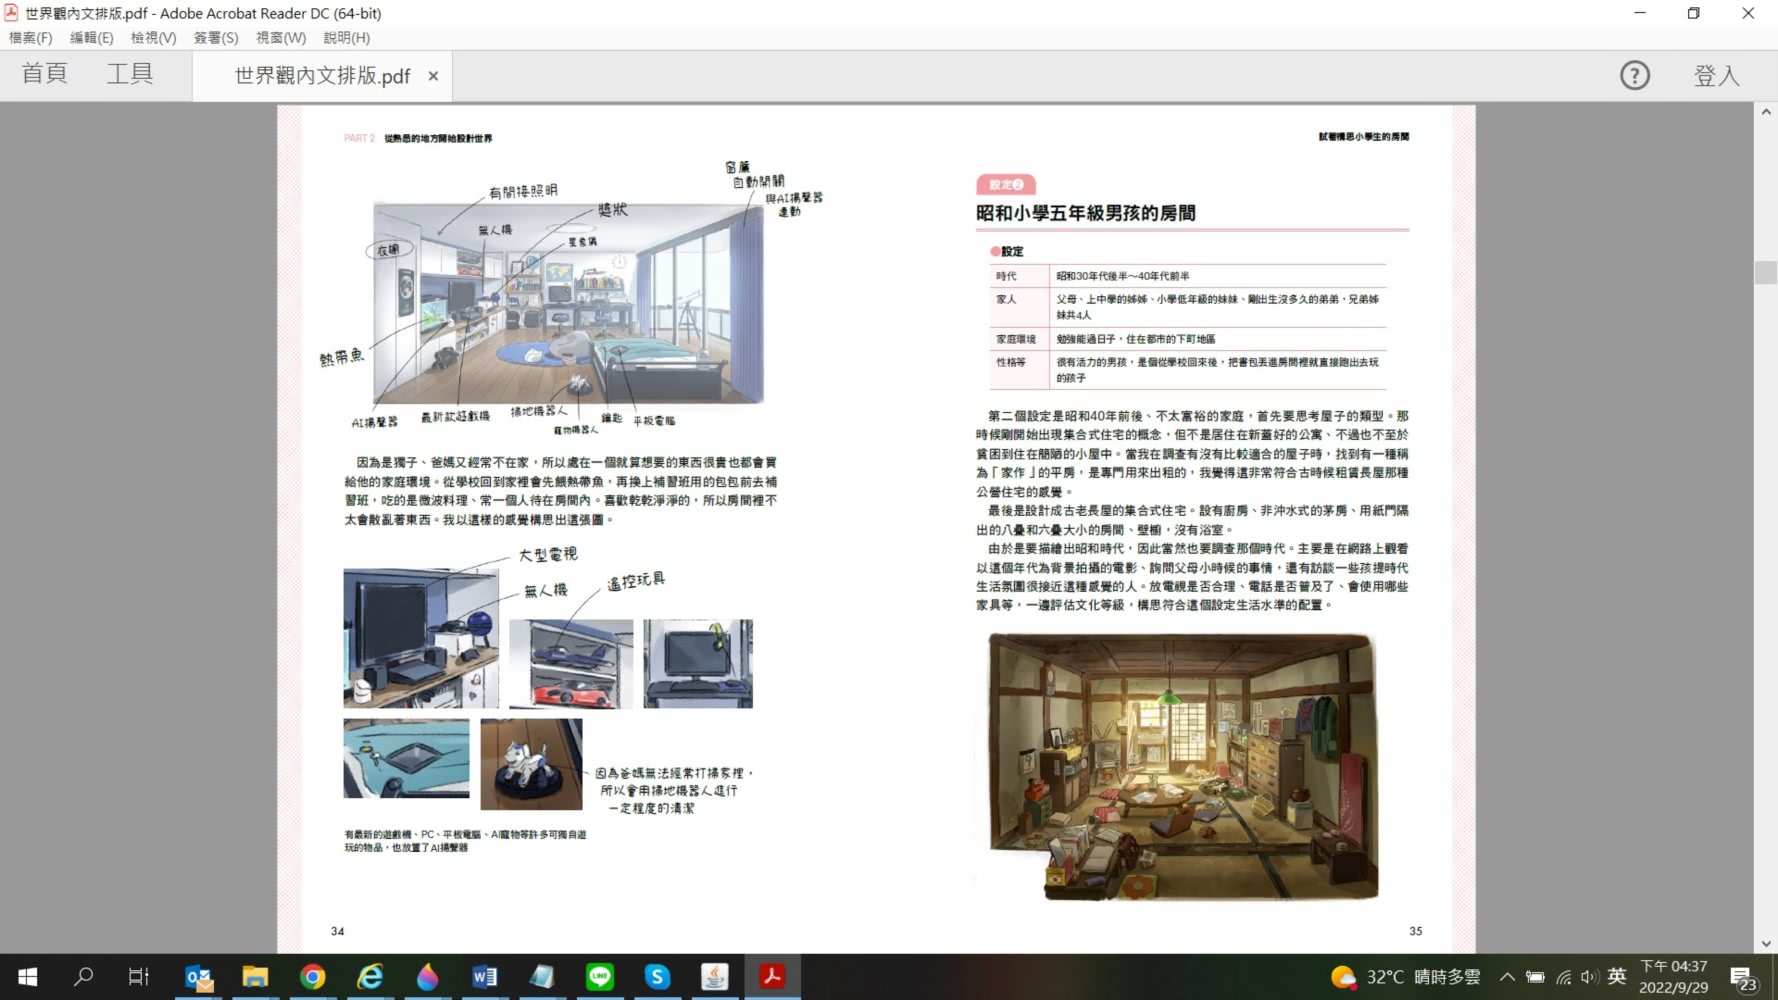
Task: Click the 登入 sign-in button
Action: tap(1717, 75)
